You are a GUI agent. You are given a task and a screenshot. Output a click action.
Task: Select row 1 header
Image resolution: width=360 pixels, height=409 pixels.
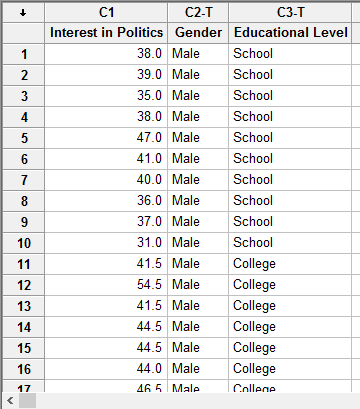click(x=24, y=54)
